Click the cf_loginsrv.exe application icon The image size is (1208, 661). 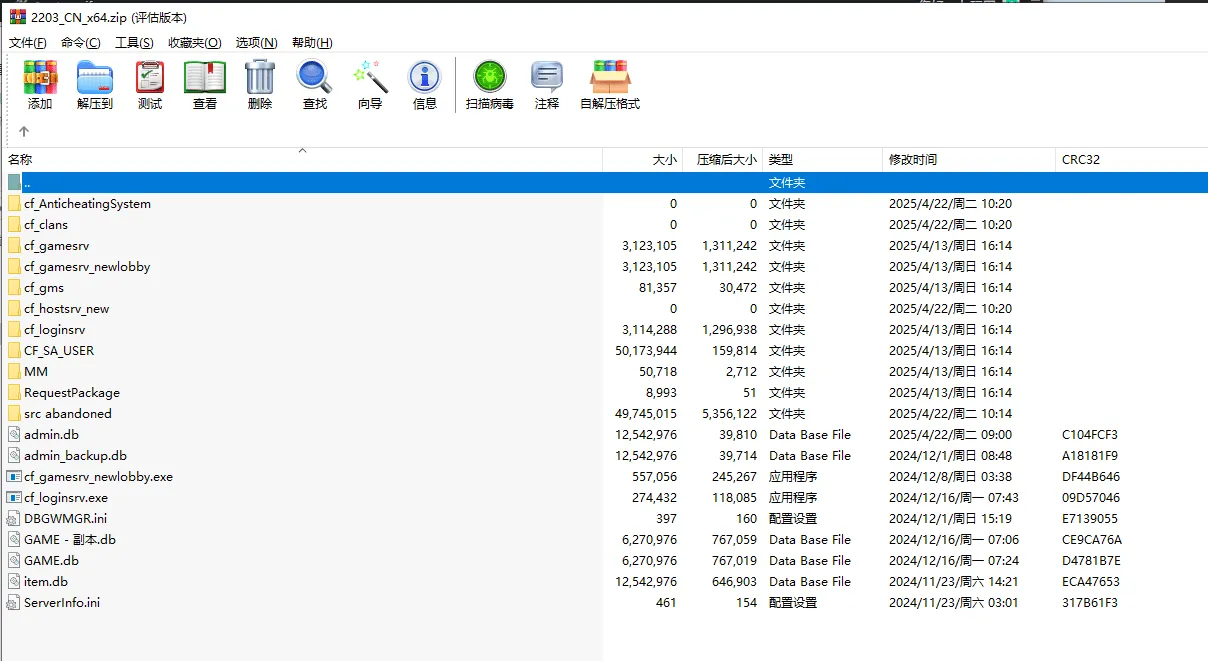pos(14,497)
